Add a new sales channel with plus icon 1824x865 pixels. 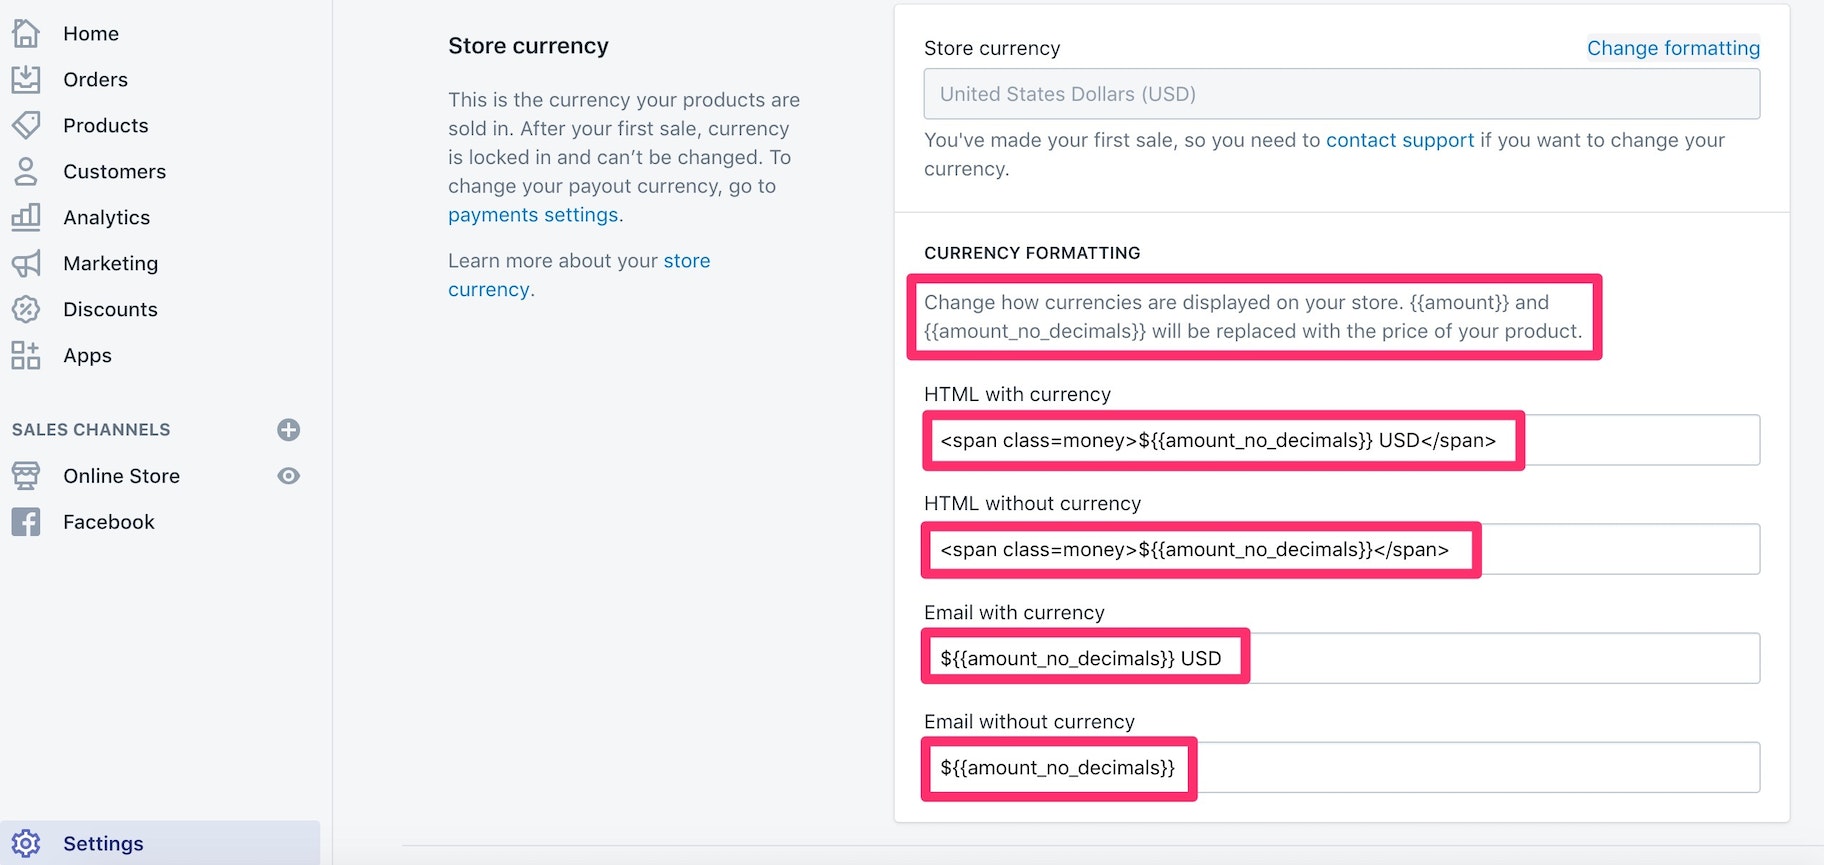point(288,429)
